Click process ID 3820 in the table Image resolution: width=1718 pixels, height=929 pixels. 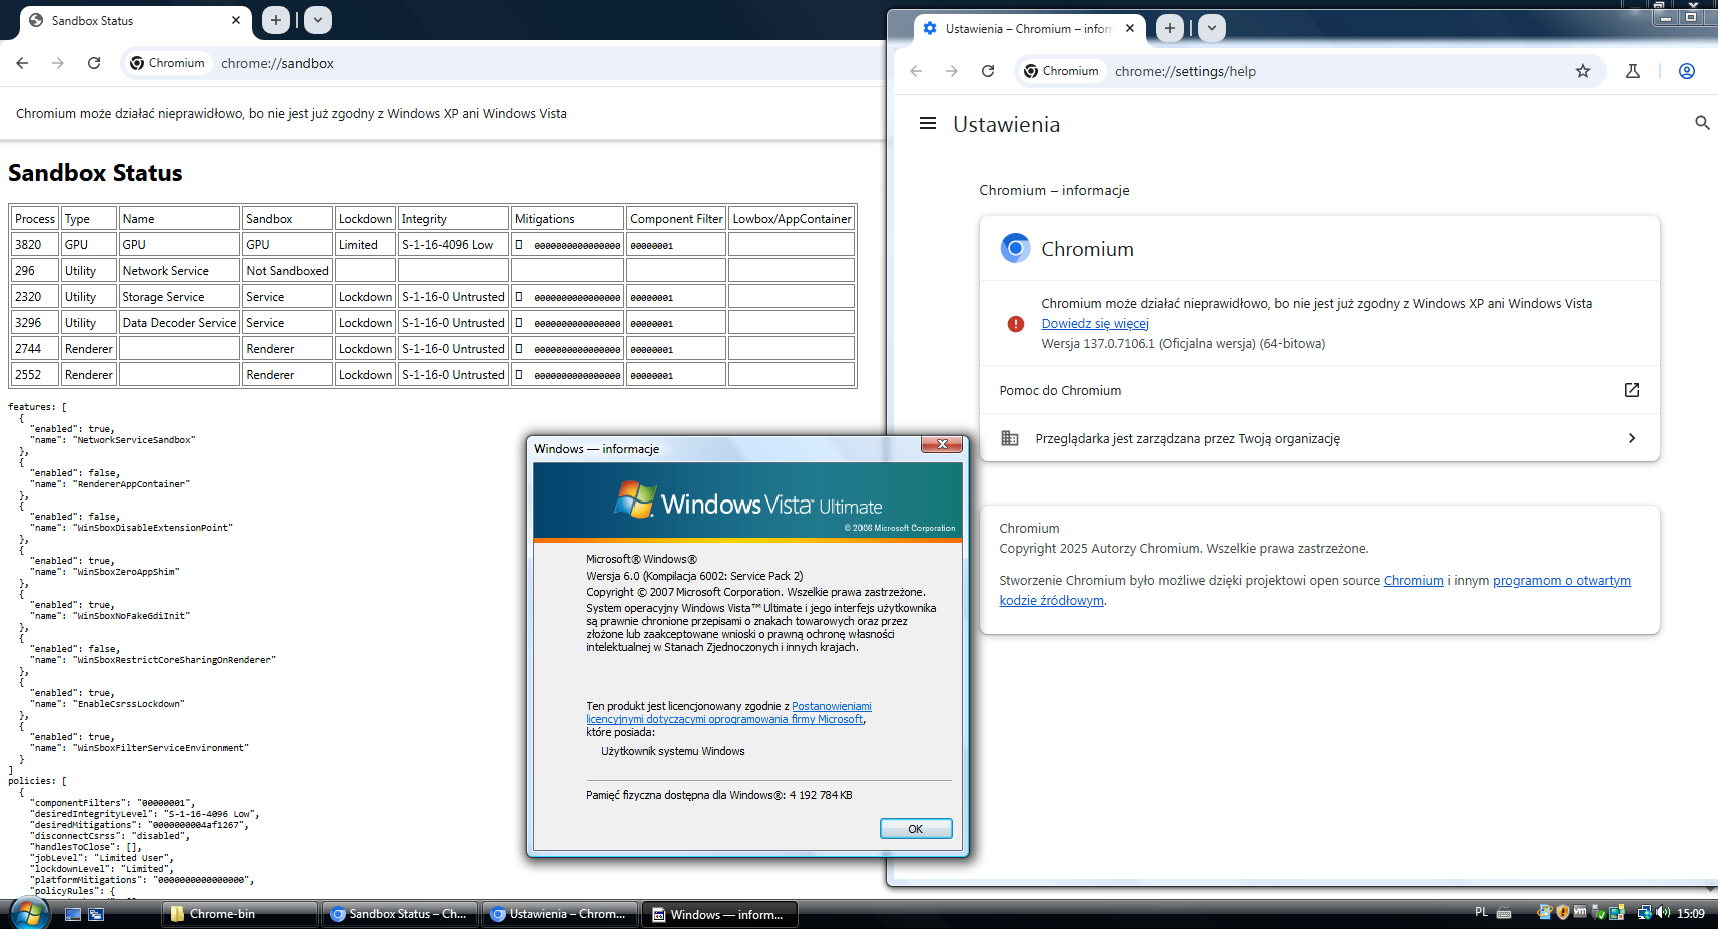pos(35,245)
